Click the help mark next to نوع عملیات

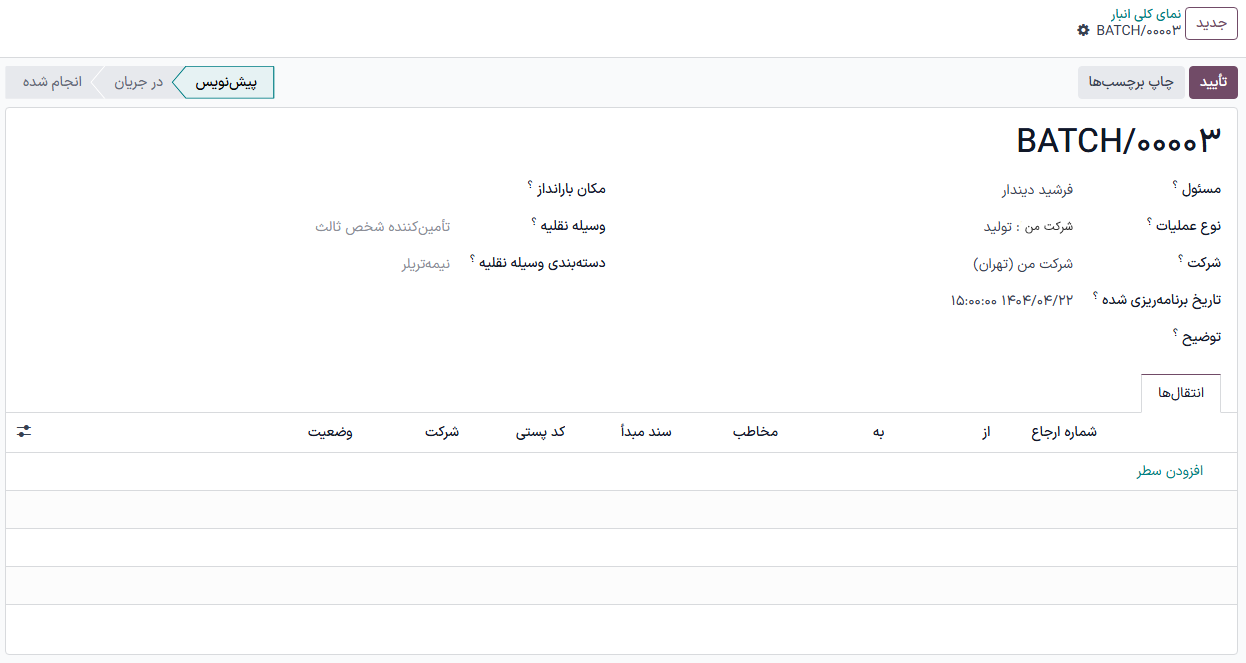click(x=1150, y=222)
